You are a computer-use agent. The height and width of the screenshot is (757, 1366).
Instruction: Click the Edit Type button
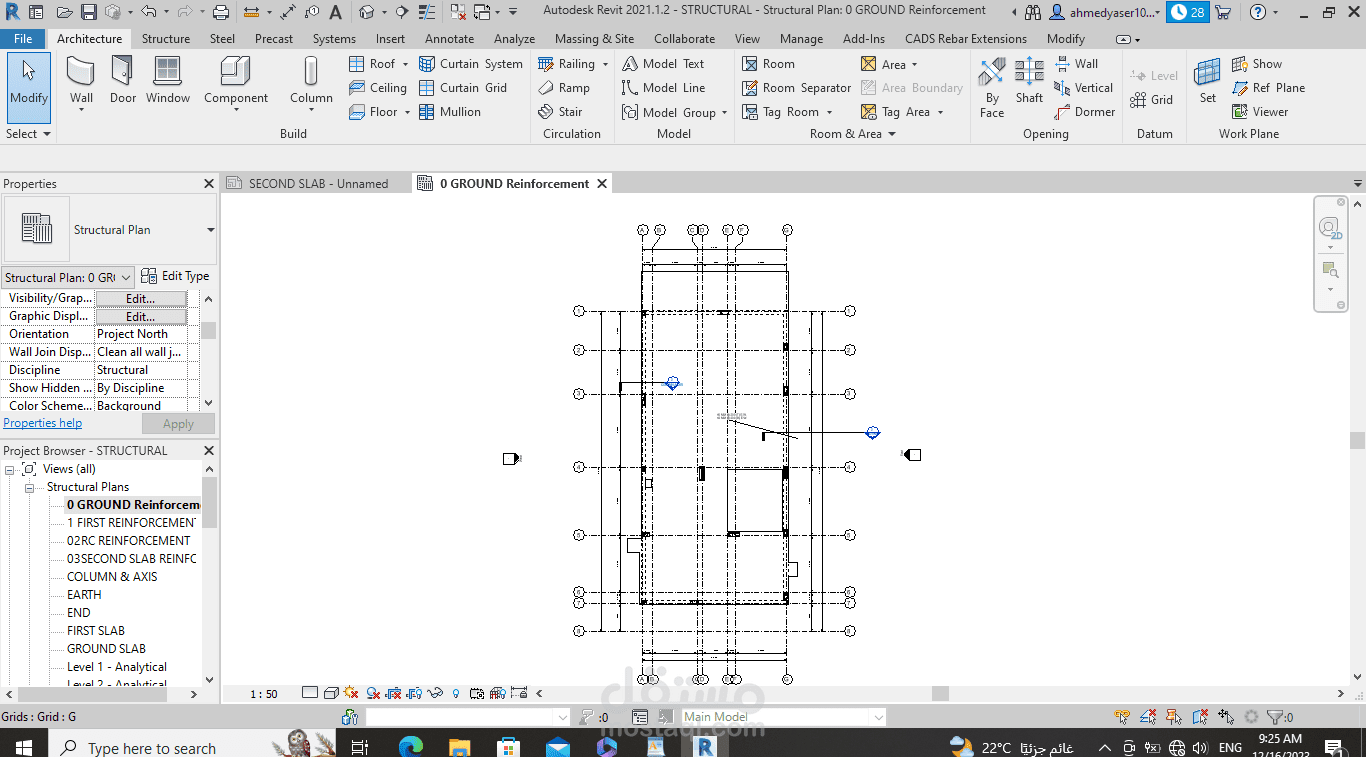(175, 276)
